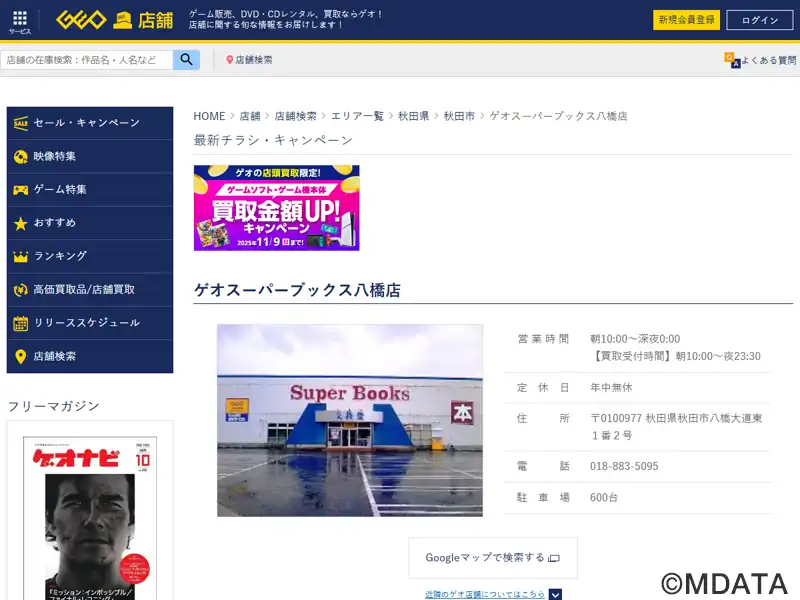This screenshot has width=800, height=600.
Task: Click the login button
Action: [760, 20]
